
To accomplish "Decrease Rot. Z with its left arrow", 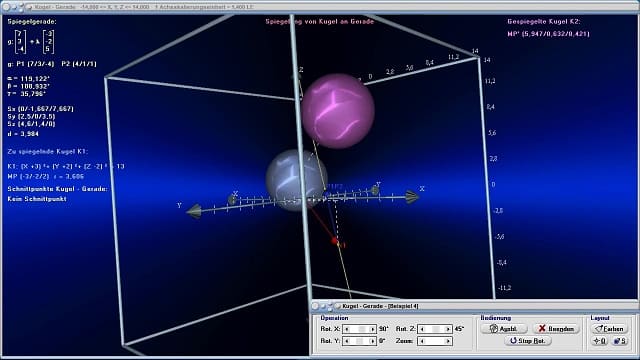I will [x=422, y=329].
